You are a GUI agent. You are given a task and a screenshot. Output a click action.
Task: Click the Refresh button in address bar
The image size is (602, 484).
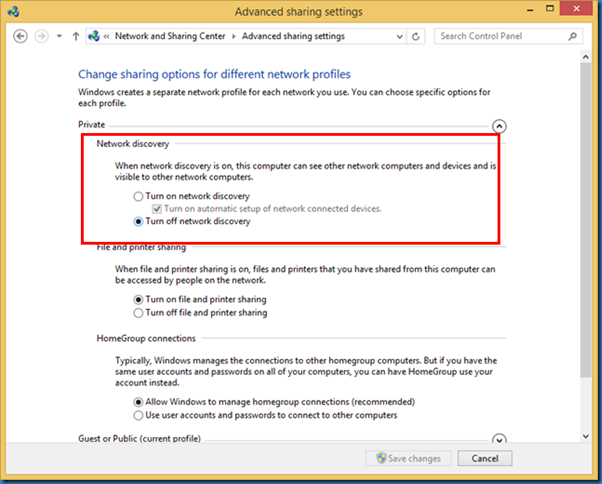click(x=415, y=36)
